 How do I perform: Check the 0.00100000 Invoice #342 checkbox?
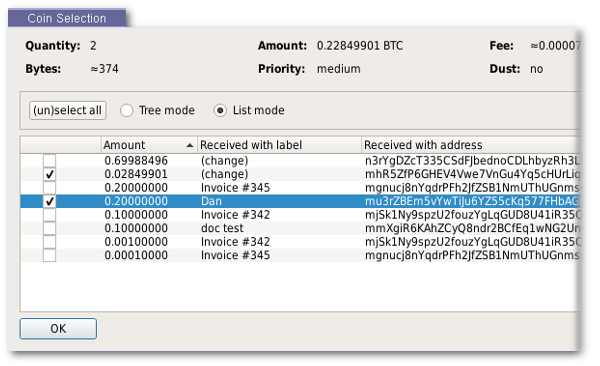49,242
